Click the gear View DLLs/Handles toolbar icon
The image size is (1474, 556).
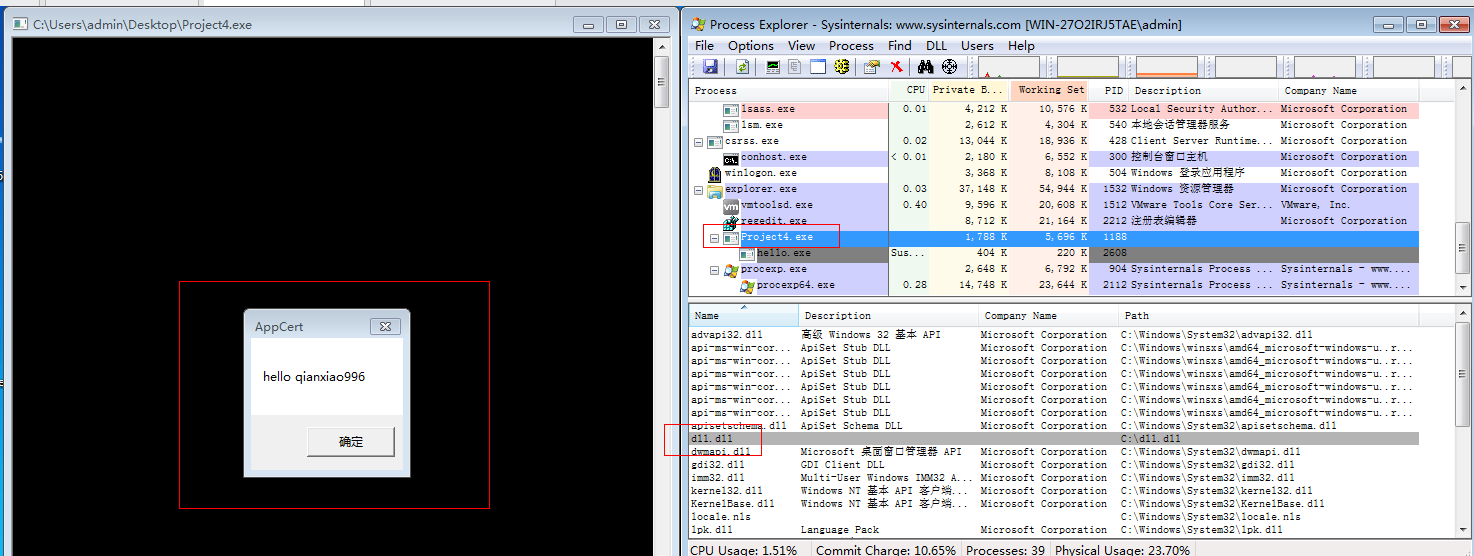[x=841, y=67]
